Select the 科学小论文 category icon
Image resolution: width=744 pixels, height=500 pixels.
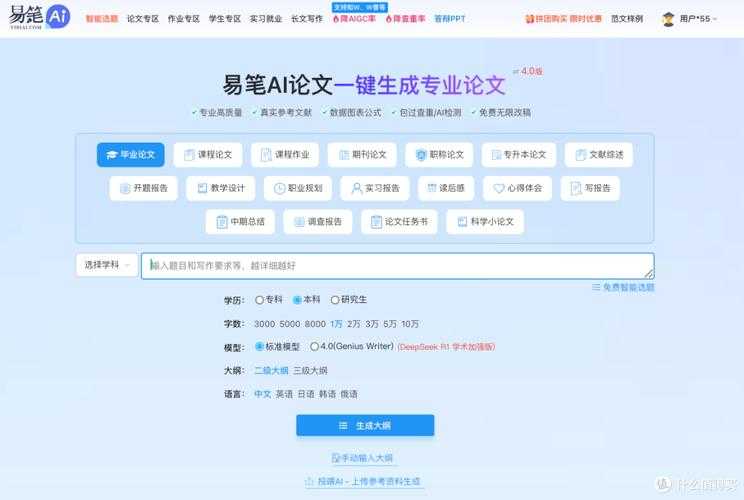click(x=462, y=222)
